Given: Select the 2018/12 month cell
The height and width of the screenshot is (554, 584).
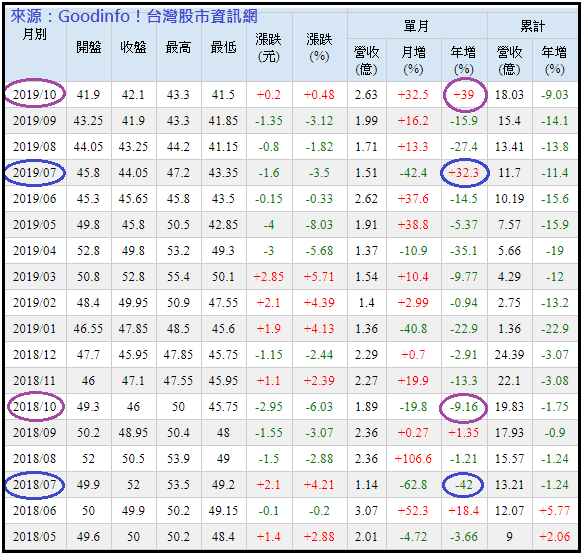Looking at the screenshot, I should (x=35, y=355).
